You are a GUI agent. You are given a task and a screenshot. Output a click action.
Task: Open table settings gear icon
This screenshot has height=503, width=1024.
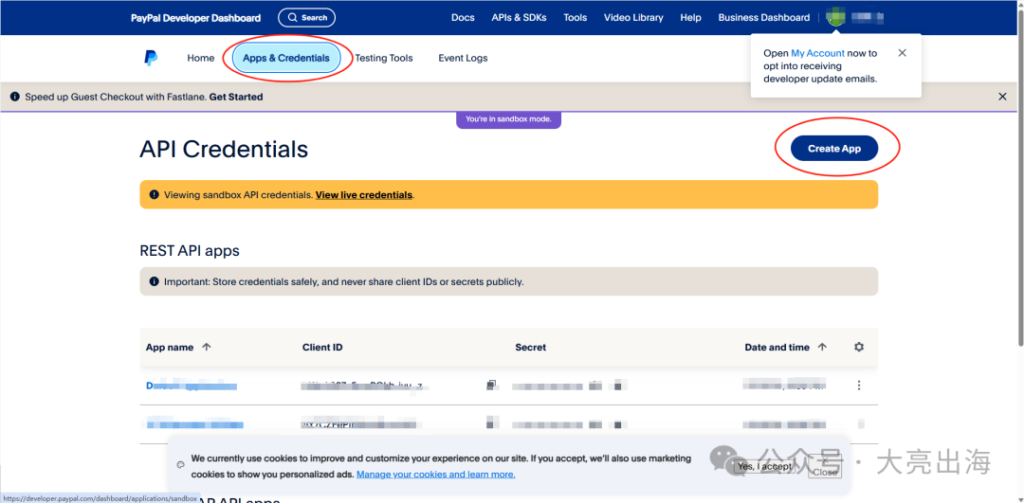click(859, 347)
